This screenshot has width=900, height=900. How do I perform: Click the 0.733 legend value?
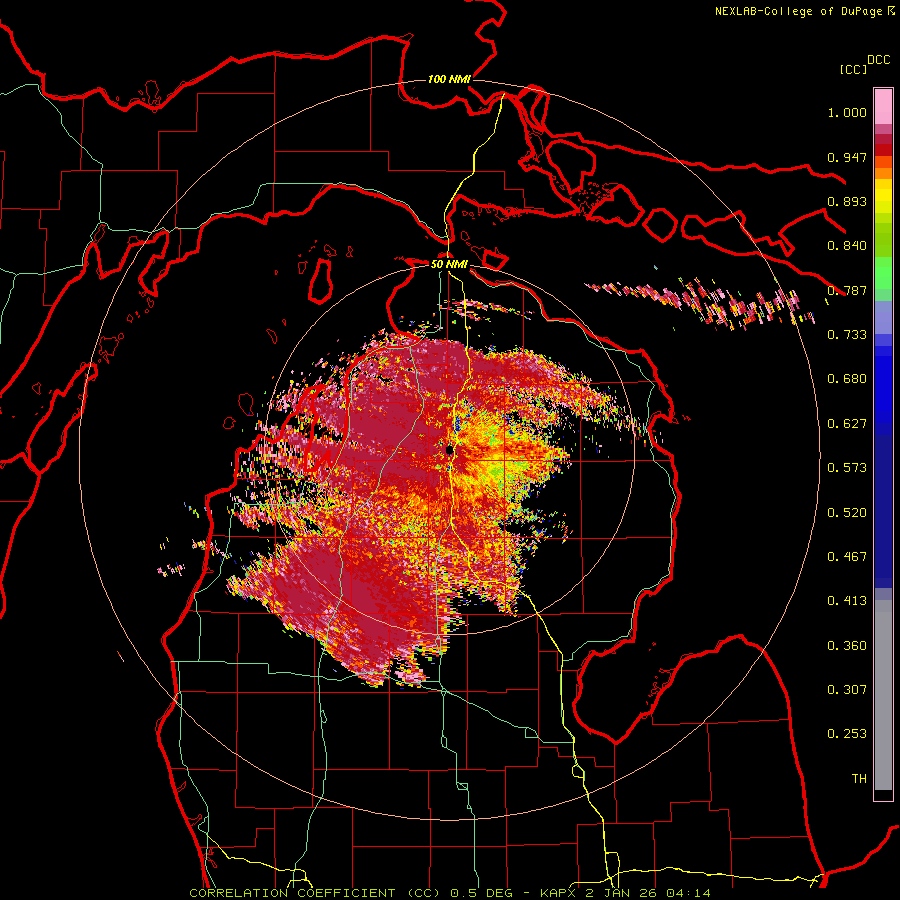point(847,335)
